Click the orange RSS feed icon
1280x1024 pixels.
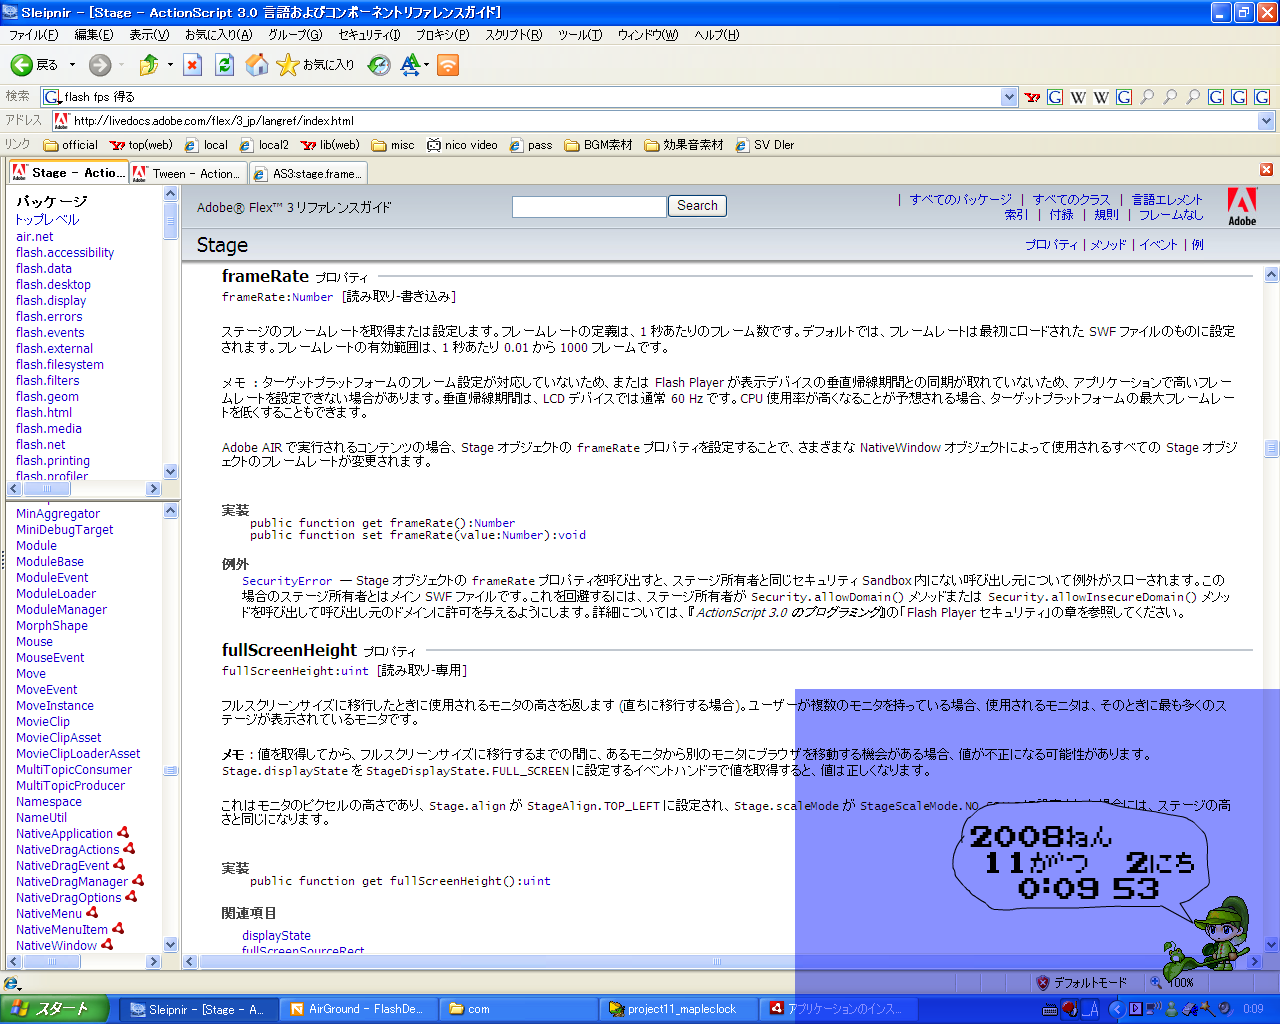[448, 65]
